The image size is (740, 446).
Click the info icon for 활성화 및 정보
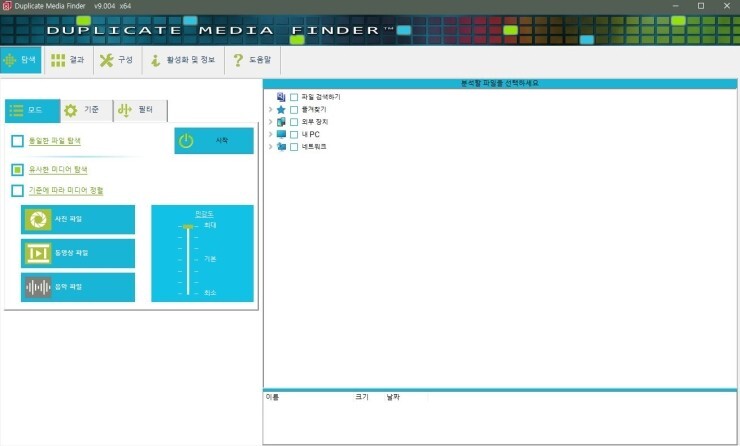point(155,60)
